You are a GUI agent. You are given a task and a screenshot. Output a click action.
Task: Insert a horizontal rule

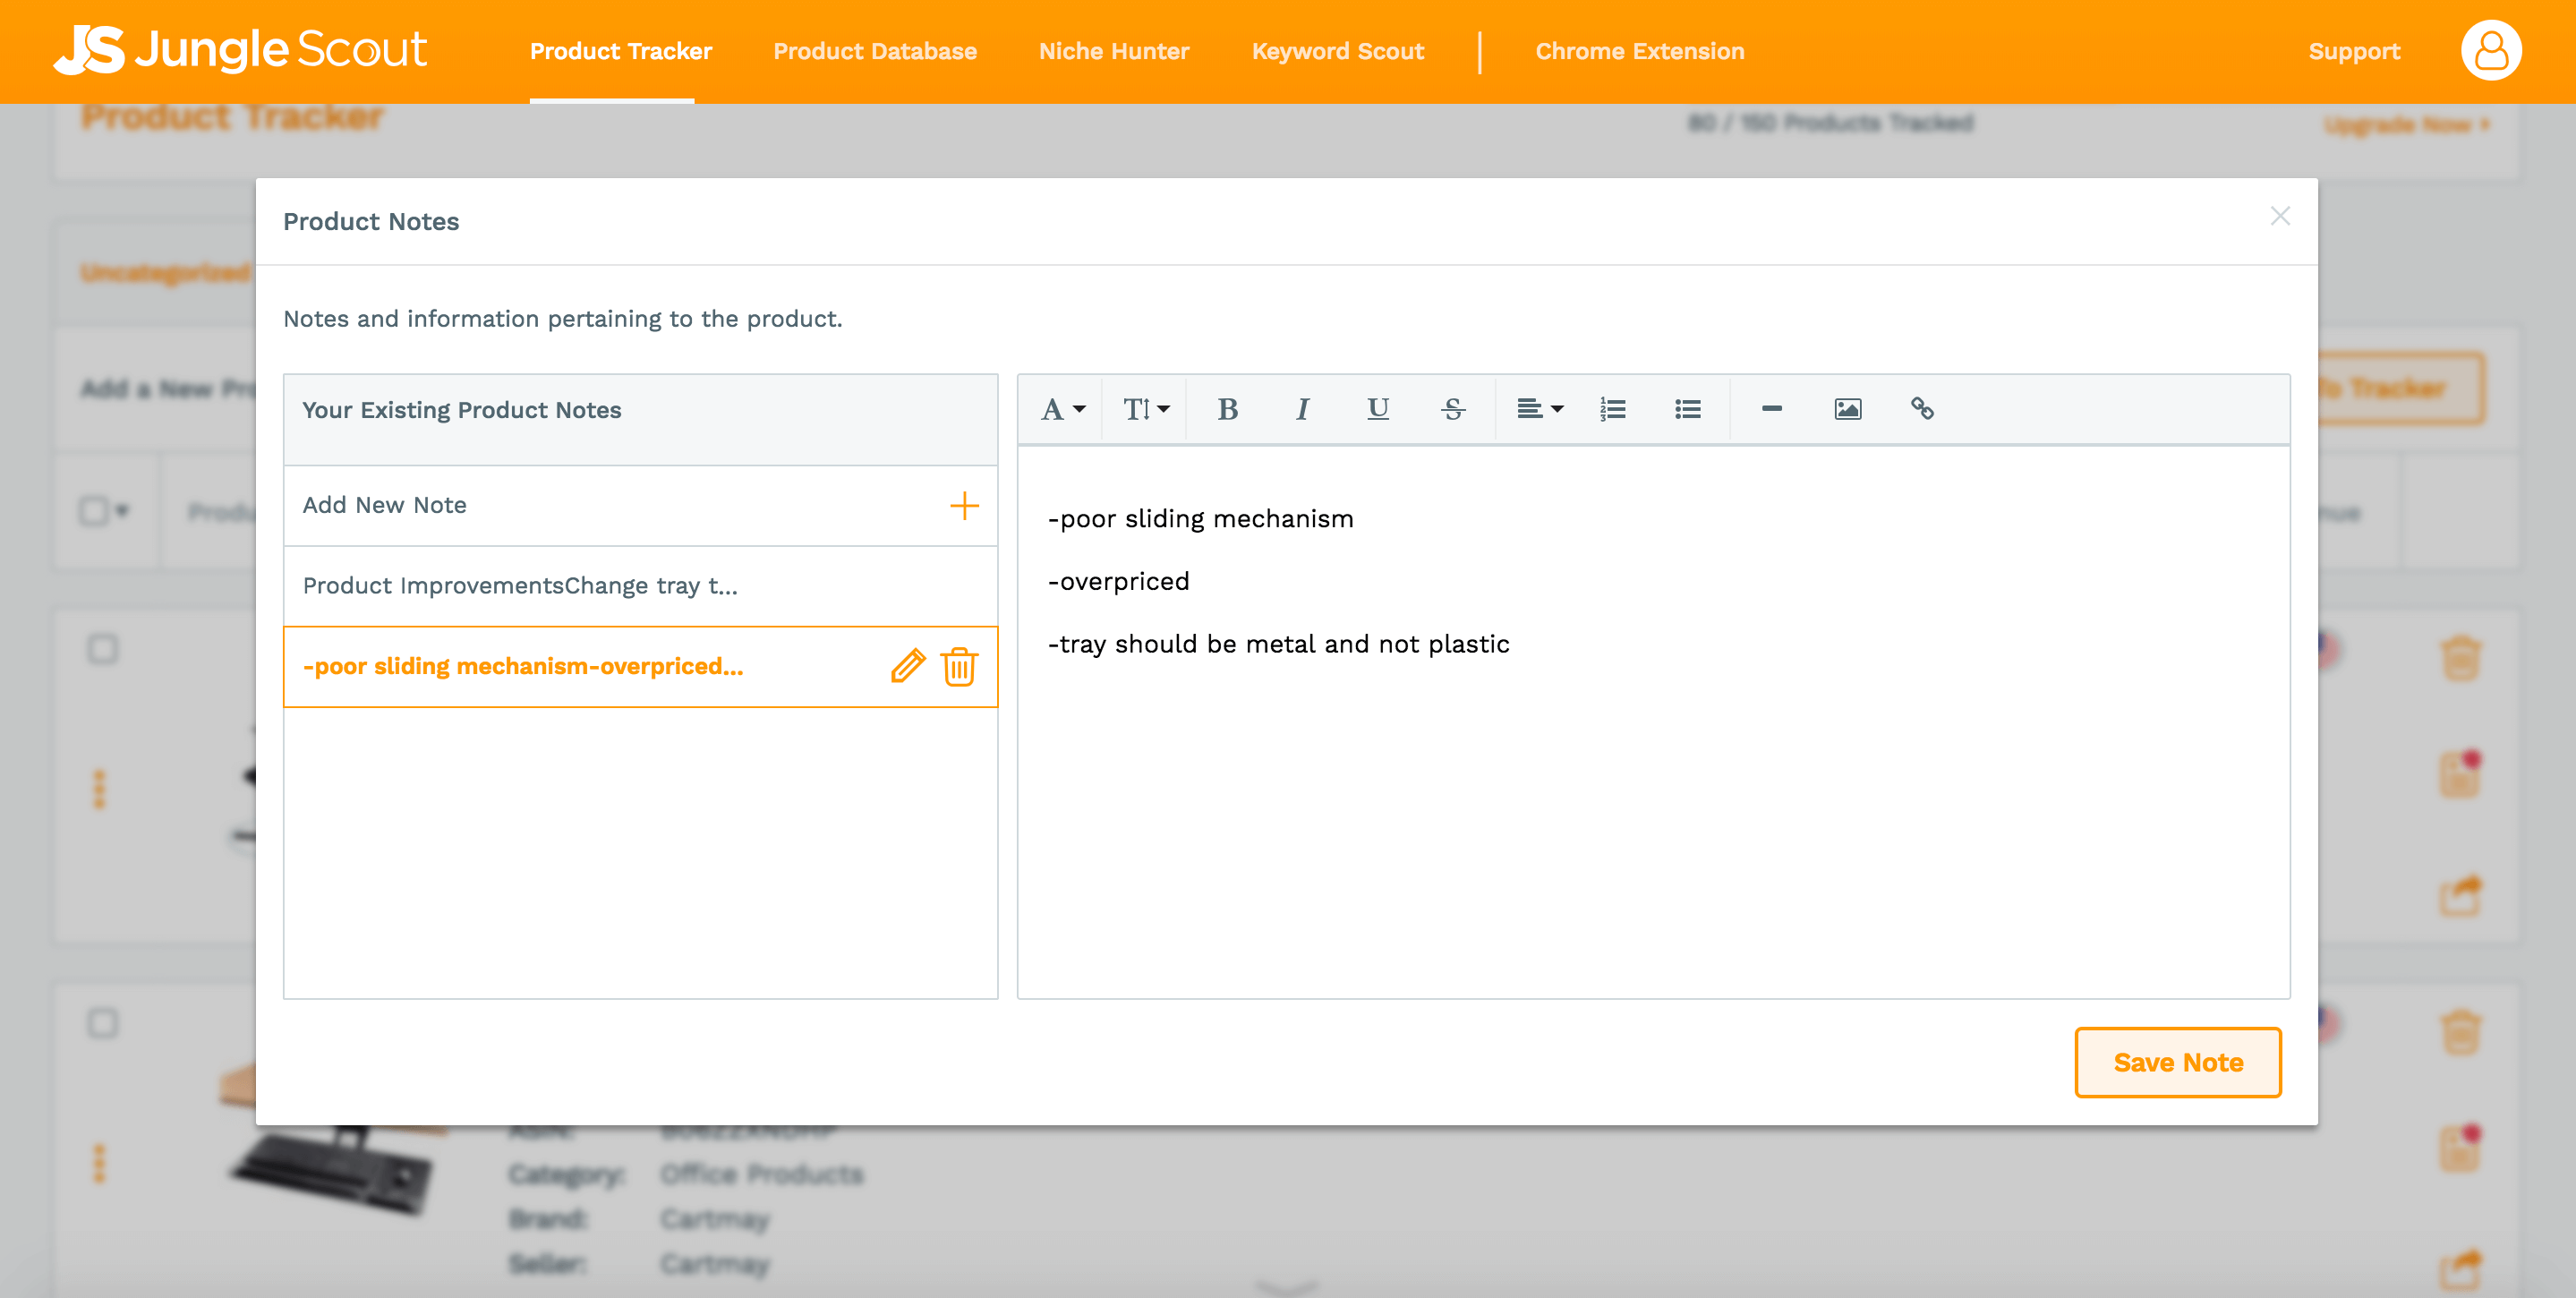tap(1771, 409)
